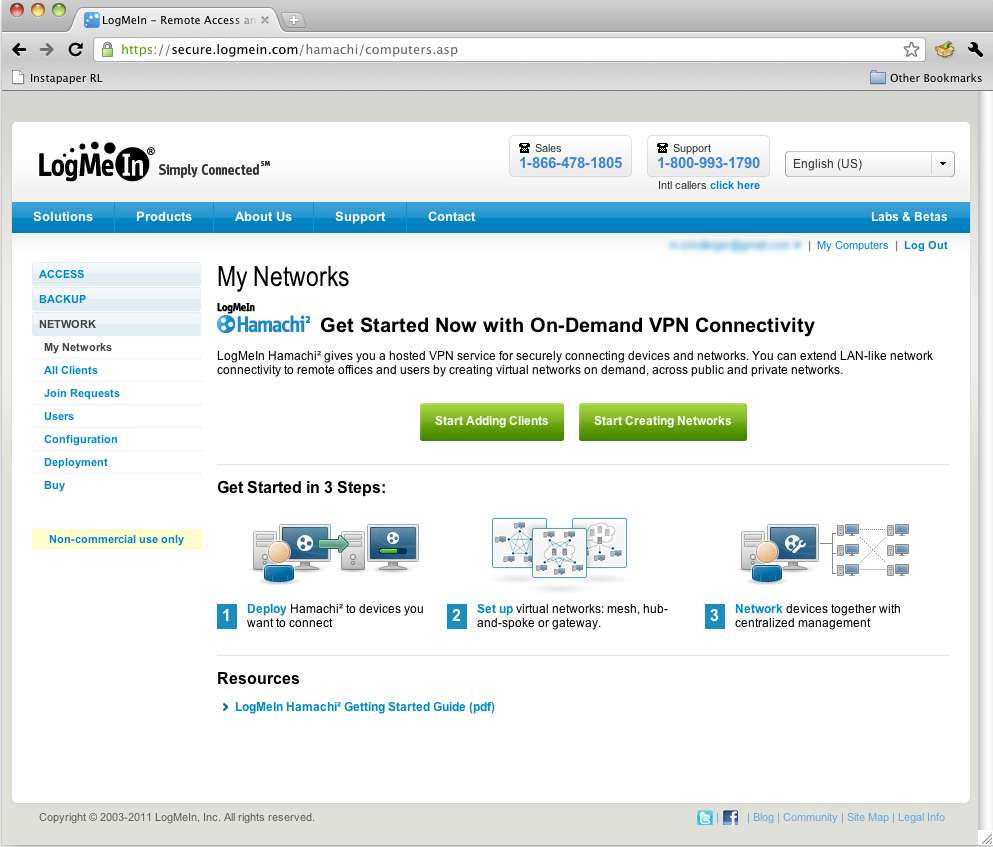Open the Twitter icon in the footer
The height and width of the screenshot is (847, 993).
point(704,818)
